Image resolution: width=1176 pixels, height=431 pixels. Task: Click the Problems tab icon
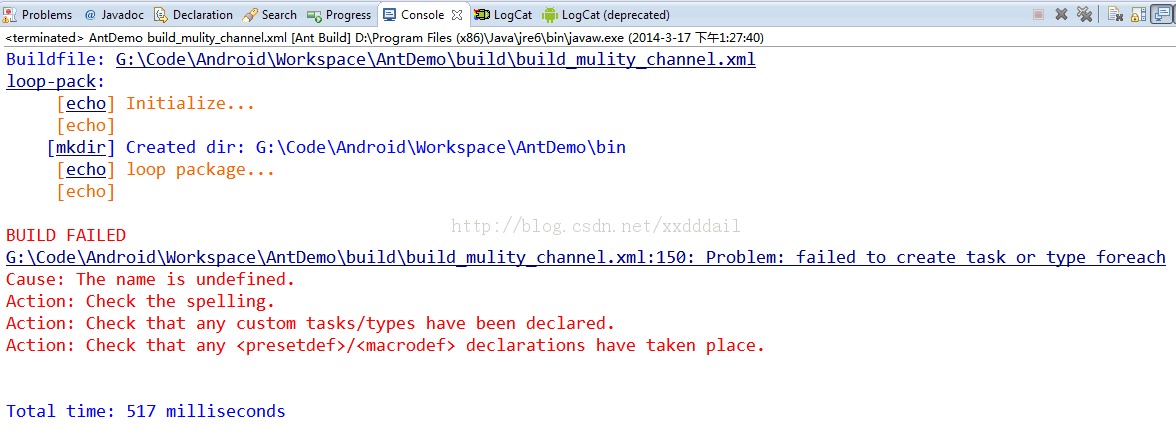(x=10, y=14)
